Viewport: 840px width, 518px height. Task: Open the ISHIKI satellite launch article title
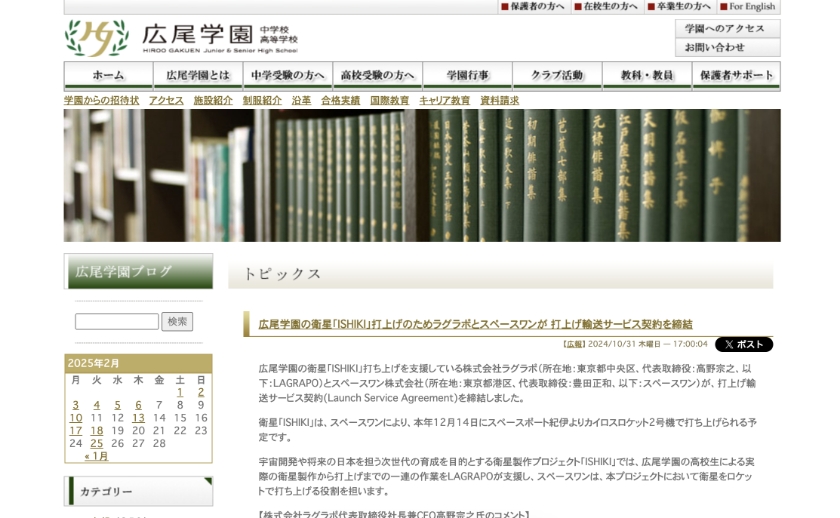pos(475,324)
